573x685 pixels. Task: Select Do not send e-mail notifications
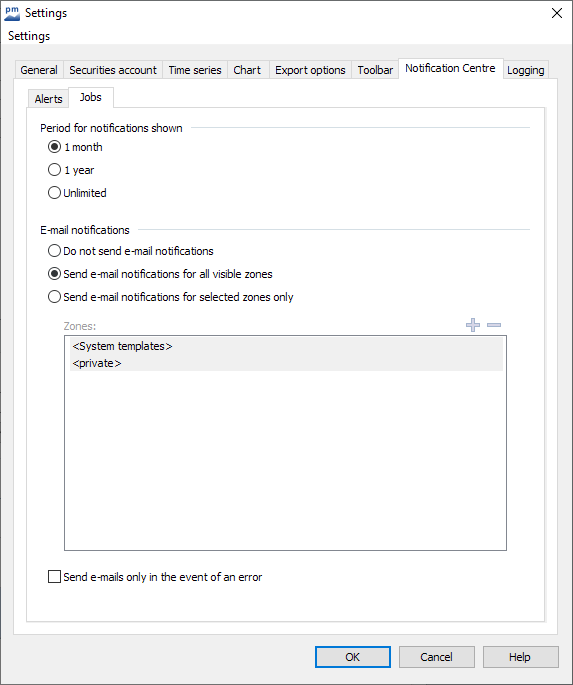click(54, 251)
